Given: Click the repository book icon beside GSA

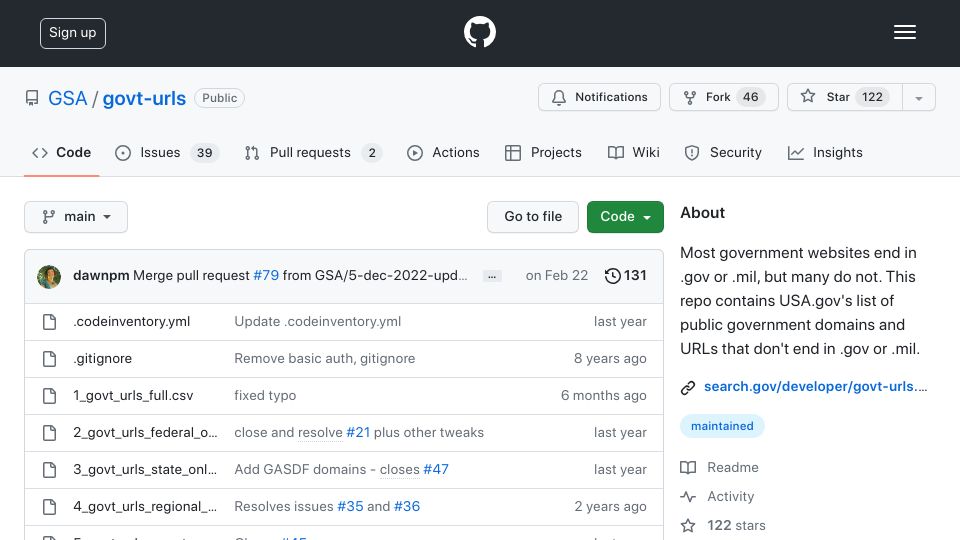Looking at the screenshot, I should pos(32,98).
